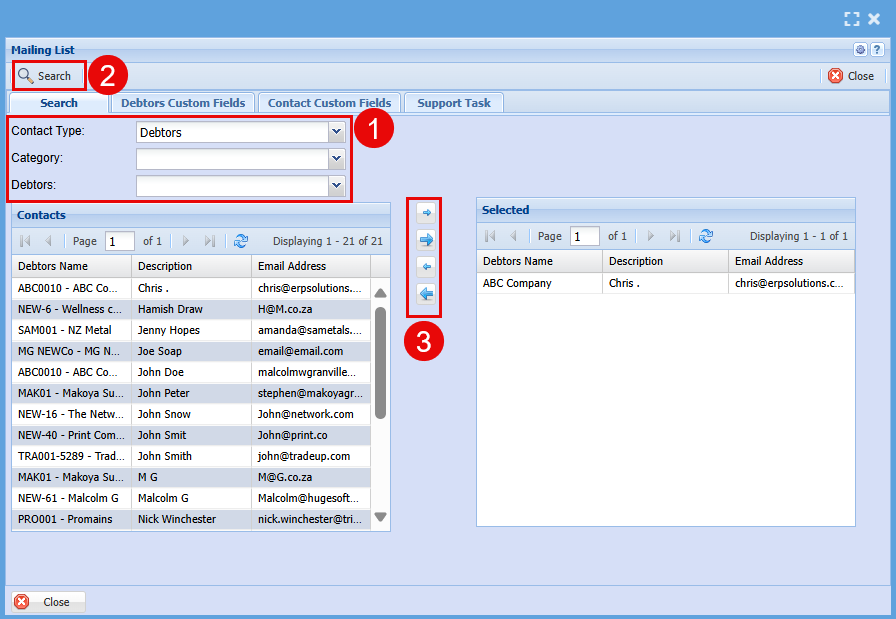Click the print icon in Mailing List header

[860, 50]
